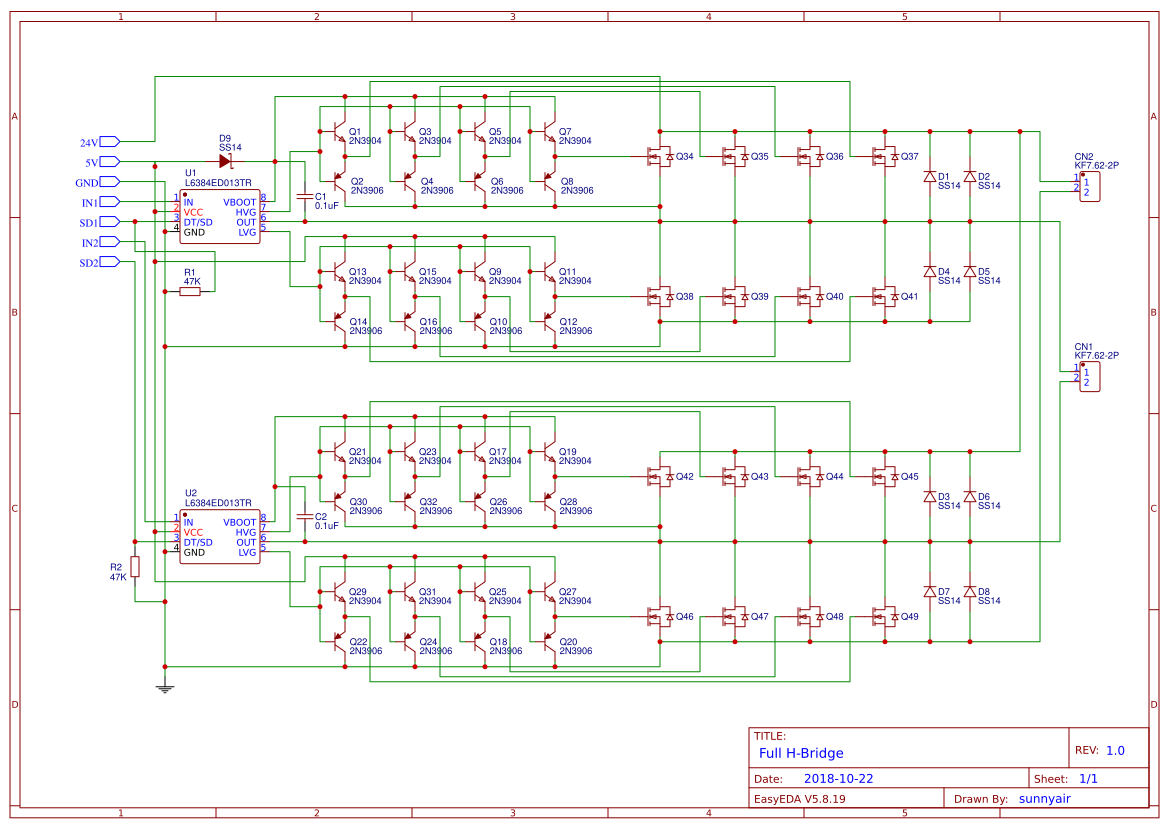This screenshot has height=828, width=1169.
Task: Click the Full H-Bridge title text
Action: pyautogui.click(x=800, y=753)
